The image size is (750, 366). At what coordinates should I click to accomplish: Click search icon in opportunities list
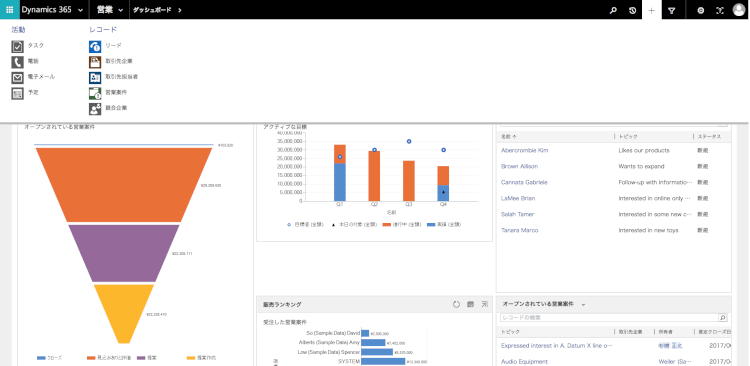pyautogui.click(x=722, y=318)
